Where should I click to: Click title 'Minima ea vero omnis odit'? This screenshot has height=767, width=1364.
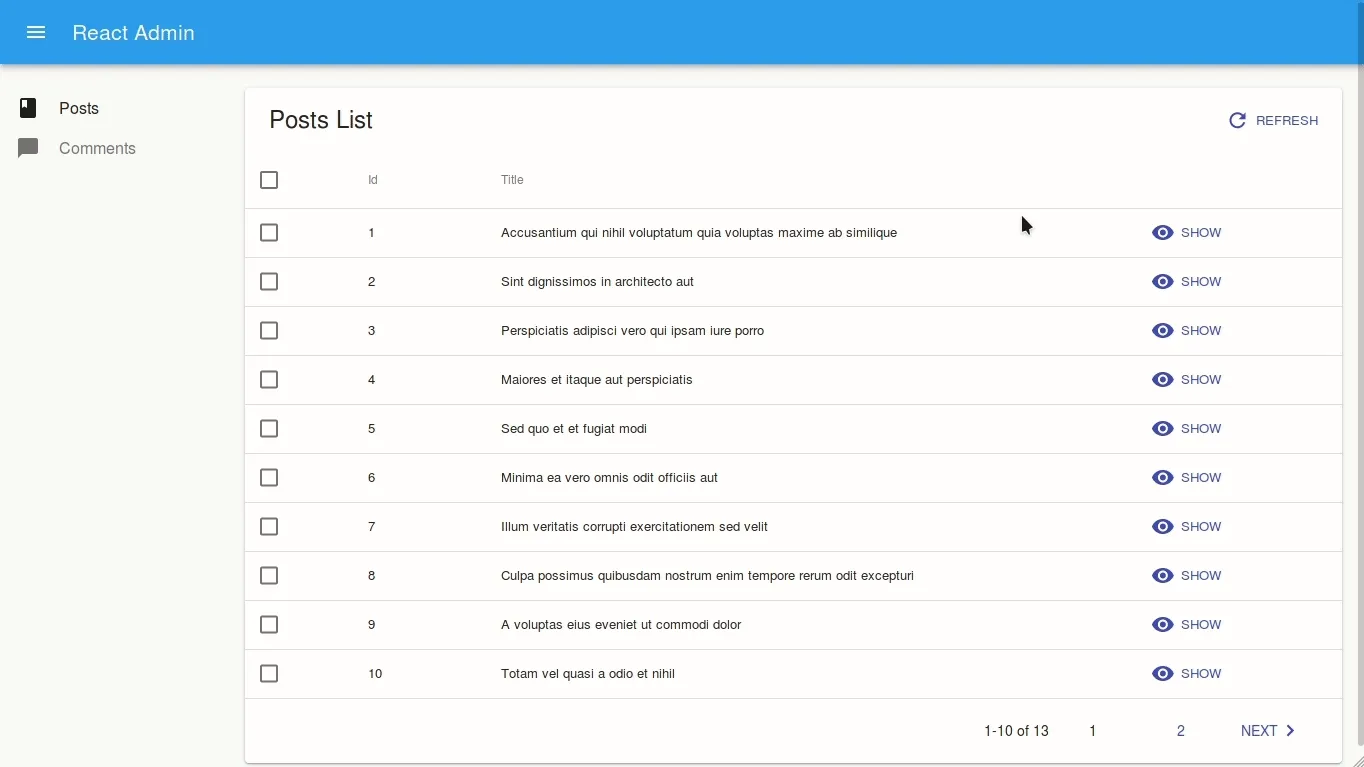(609, 478)
